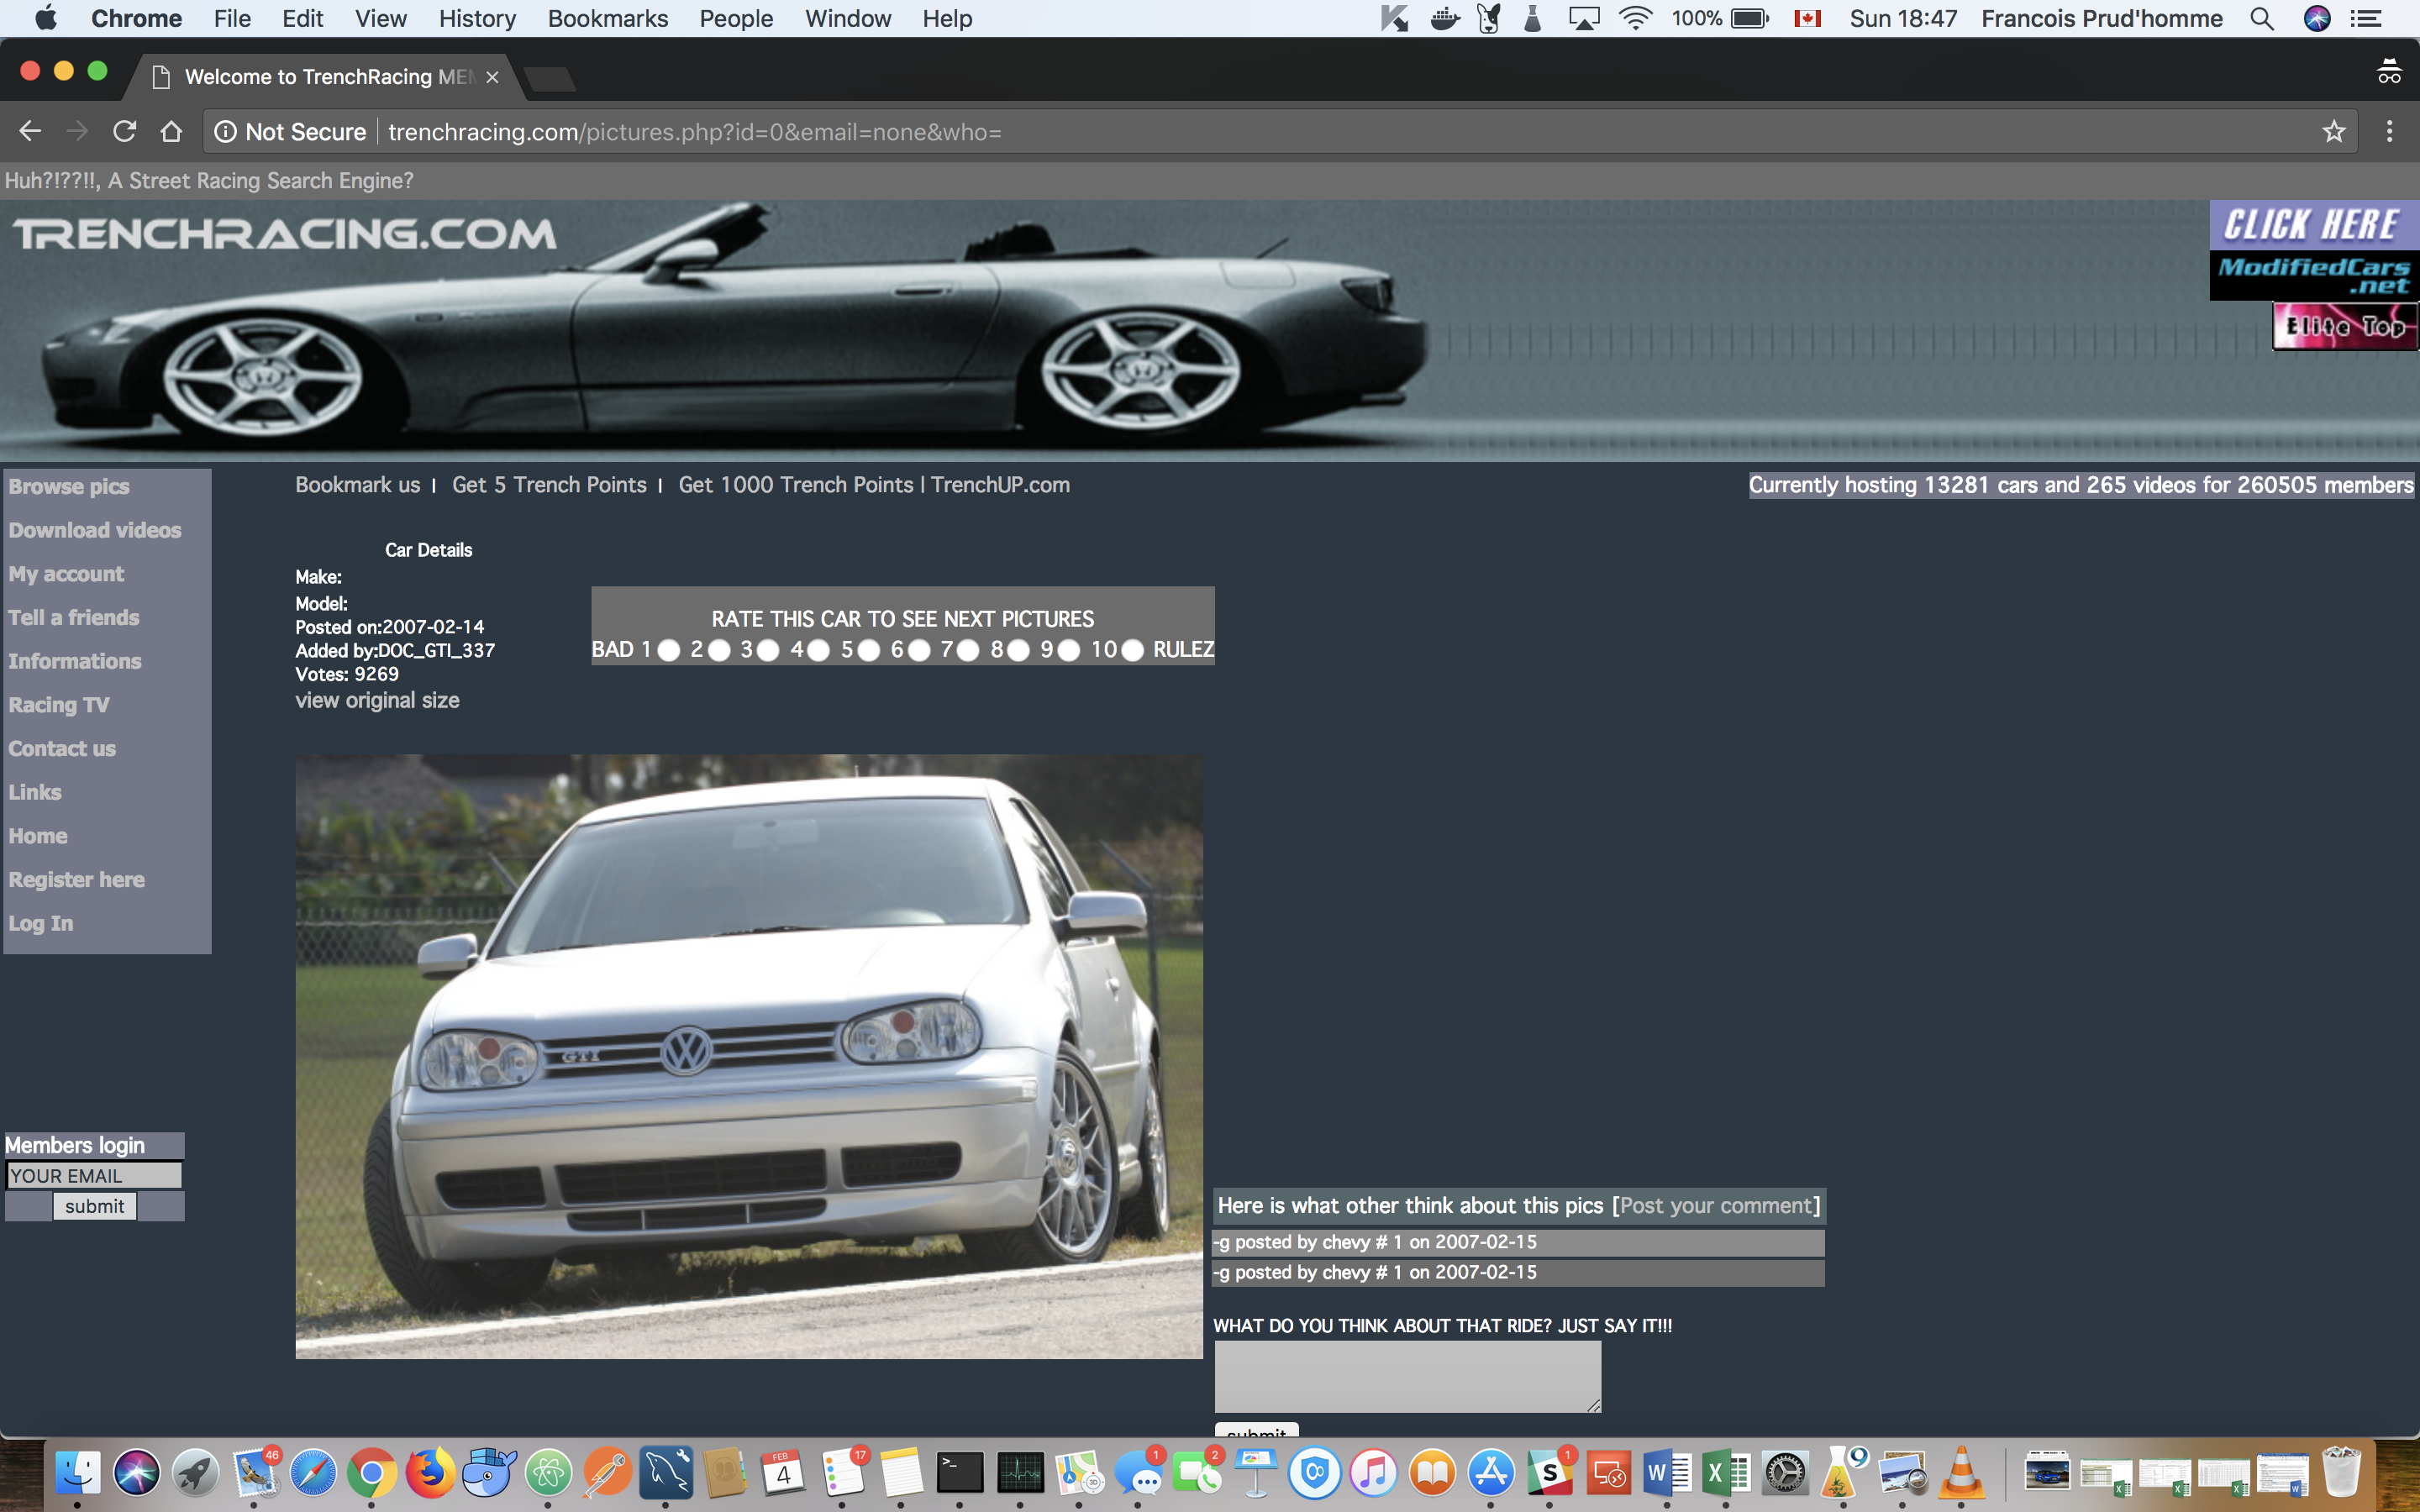Click Post your comment link

[1716, 1205]
